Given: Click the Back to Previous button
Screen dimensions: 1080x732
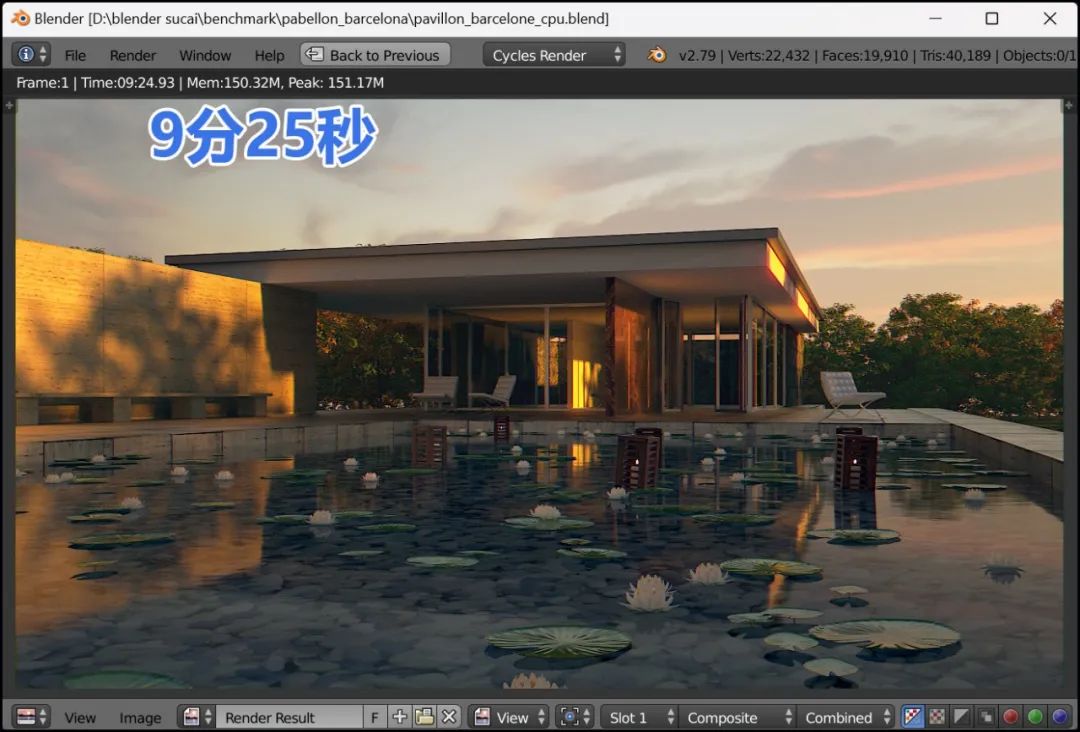Looking at the screenshot, I should [375, 55].
